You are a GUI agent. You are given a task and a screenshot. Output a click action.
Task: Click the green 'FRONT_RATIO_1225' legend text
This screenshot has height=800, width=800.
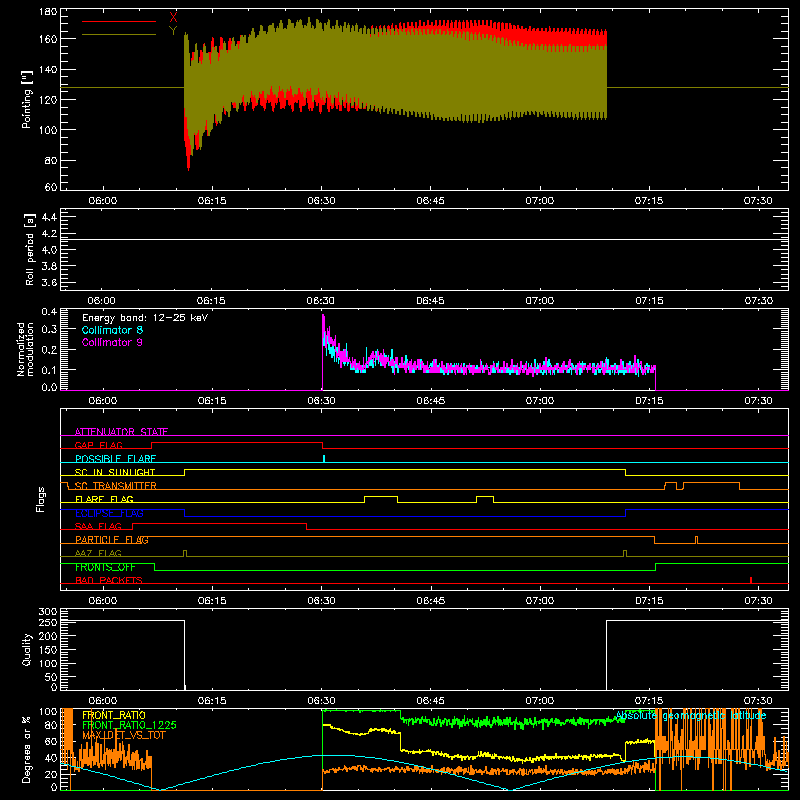coord(129,725)
